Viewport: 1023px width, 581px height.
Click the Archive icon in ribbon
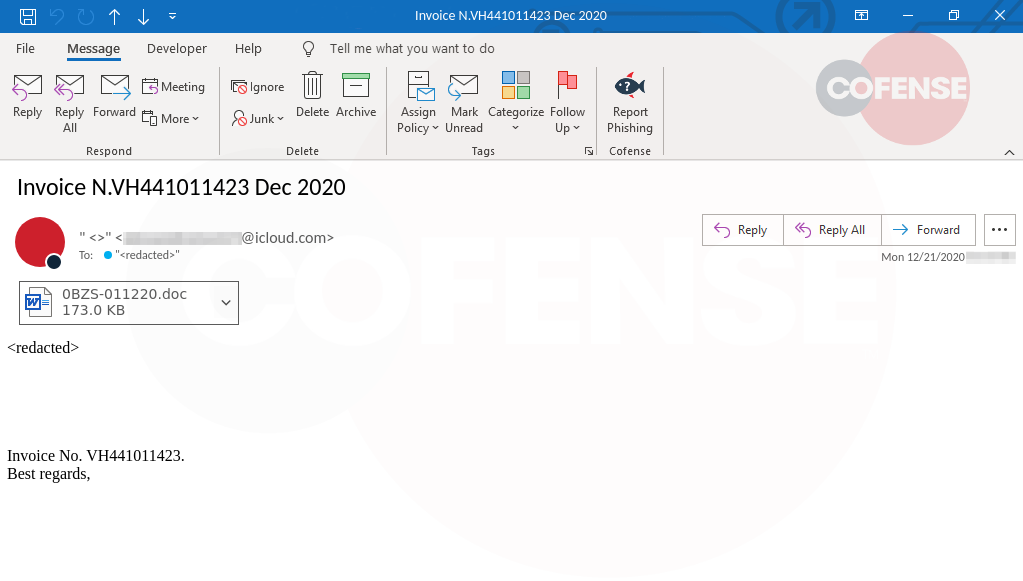point(355,87)
